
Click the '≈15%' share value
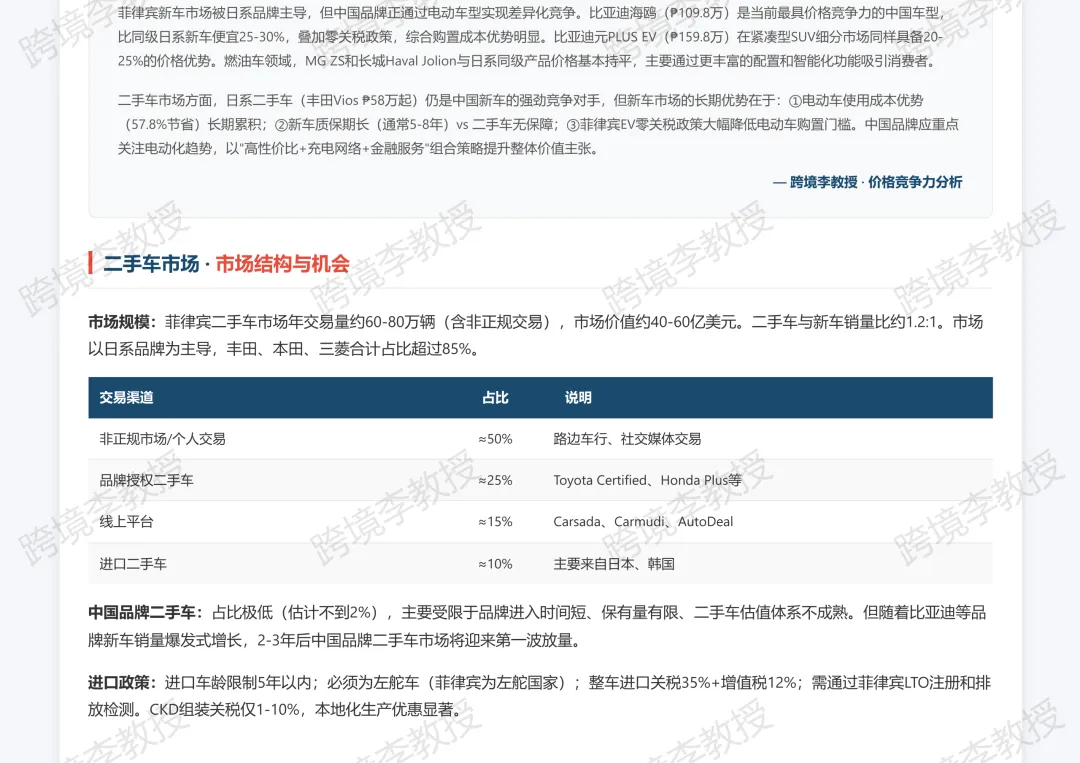[x=495, y=521]
